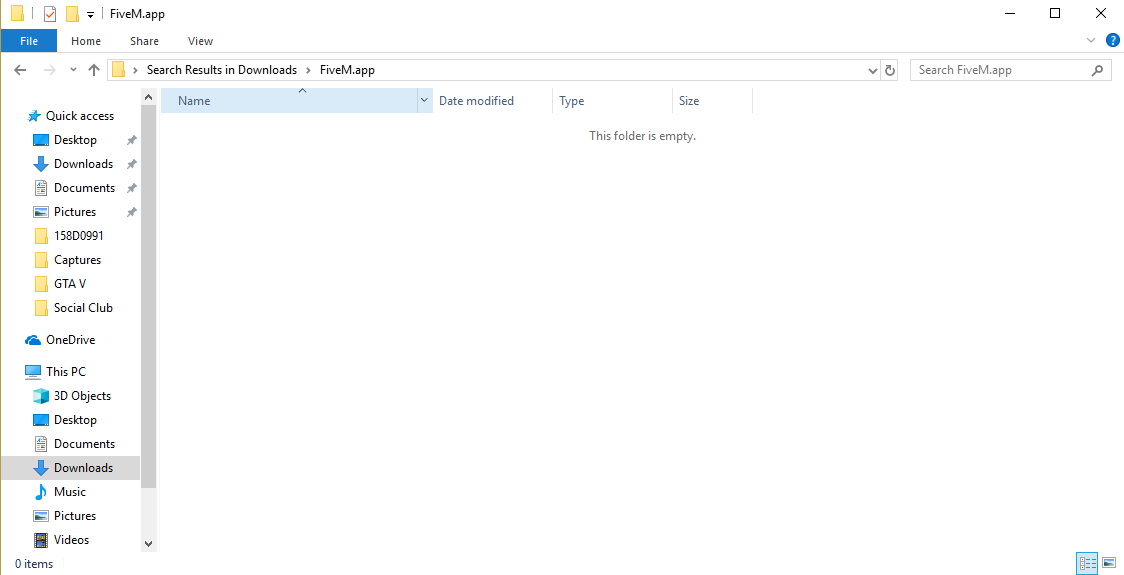The width and height of the screenshot is (1124, 575).
Task: Select OneDrive in navigation pane
Action: pos(70,340)
